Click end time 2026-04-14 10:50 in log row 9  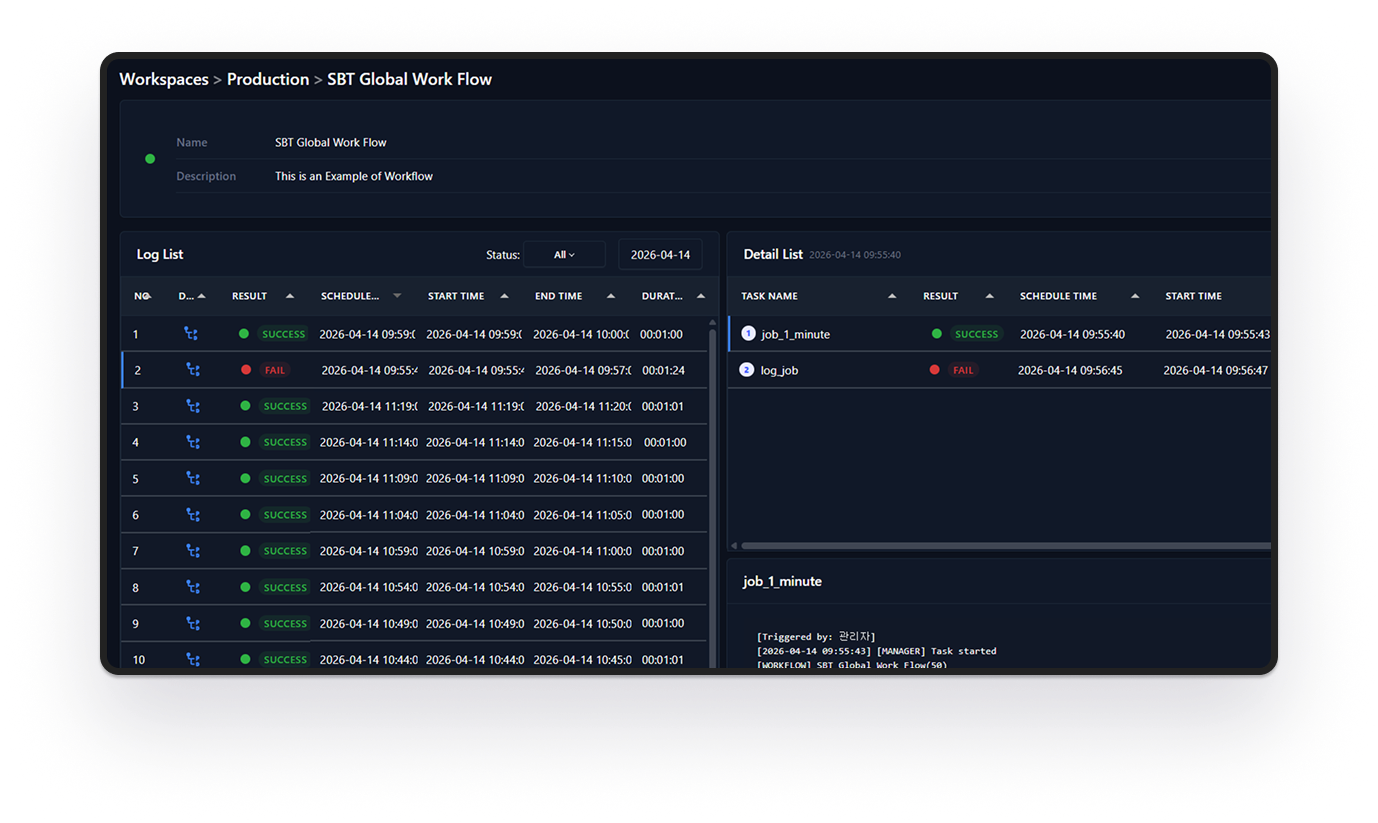[582, 623]
